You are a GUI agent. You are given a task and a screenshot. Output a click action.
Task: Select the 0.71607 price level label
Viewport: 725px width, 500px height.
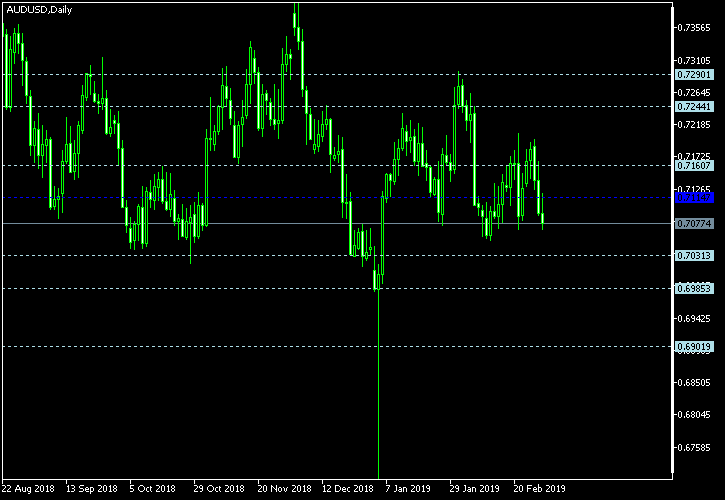694,166
